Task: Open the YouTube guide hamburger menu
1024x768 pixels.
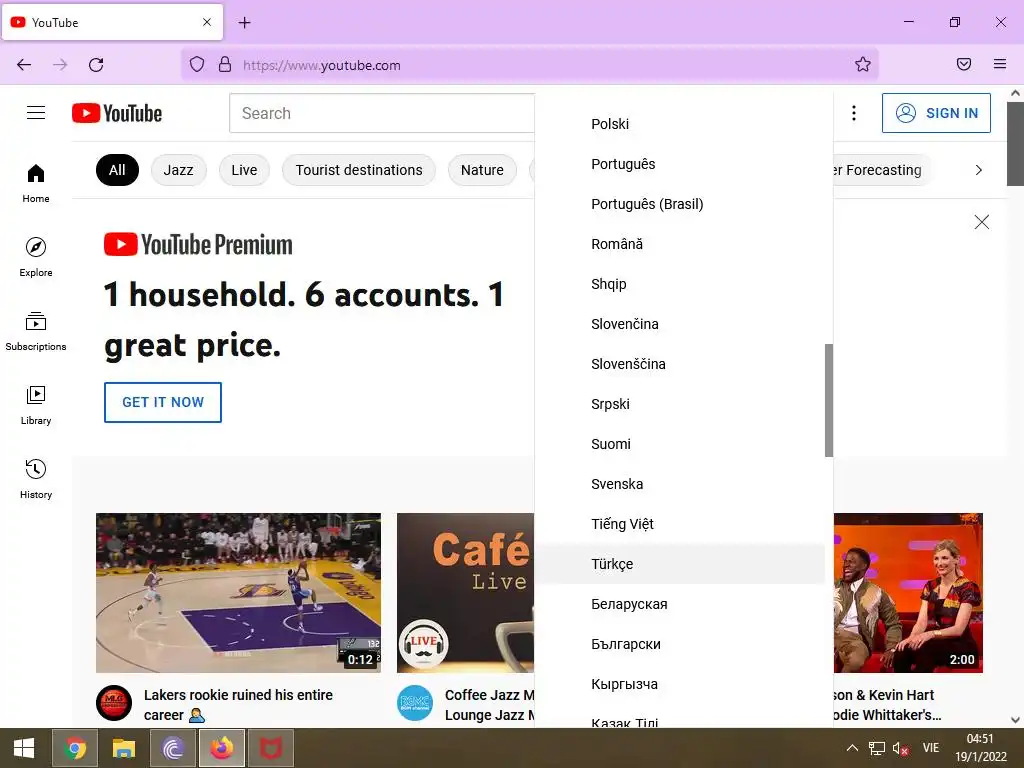Action: tap(36, 113)
